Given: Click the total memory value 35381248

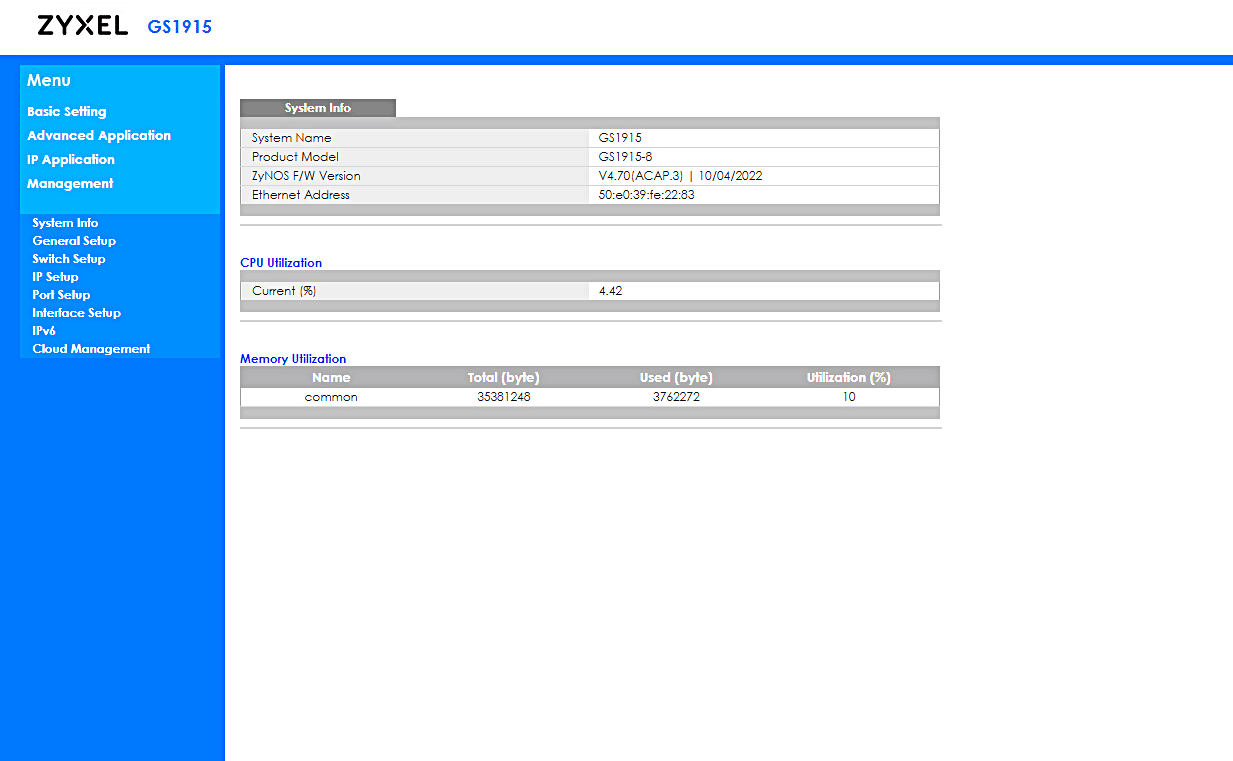Looking at the screenshot, I should point(504,397).
